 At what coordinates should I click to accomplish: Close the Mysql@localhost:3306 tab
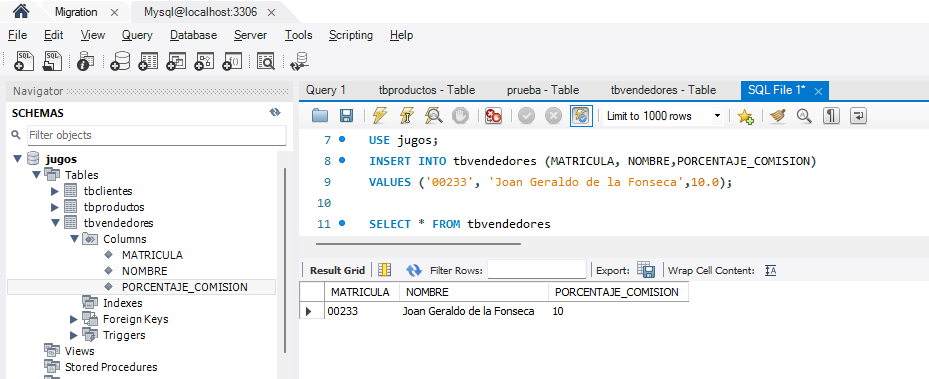[x=271, y=12]
